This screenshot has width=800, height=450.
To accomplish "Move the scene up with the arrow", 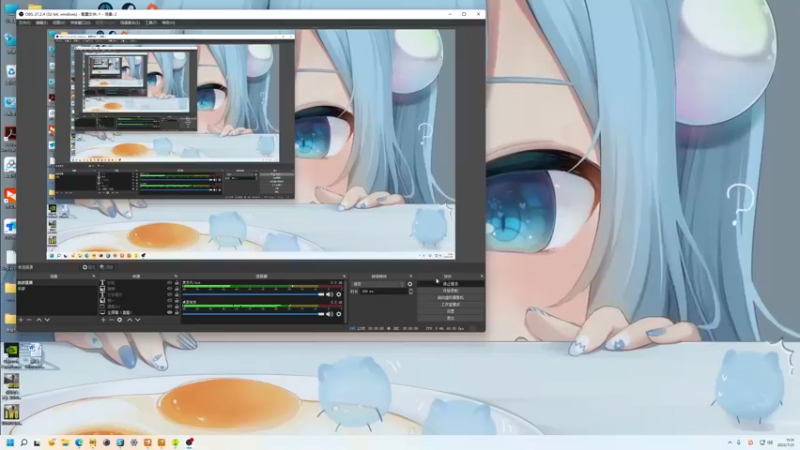I will (39, 320).
